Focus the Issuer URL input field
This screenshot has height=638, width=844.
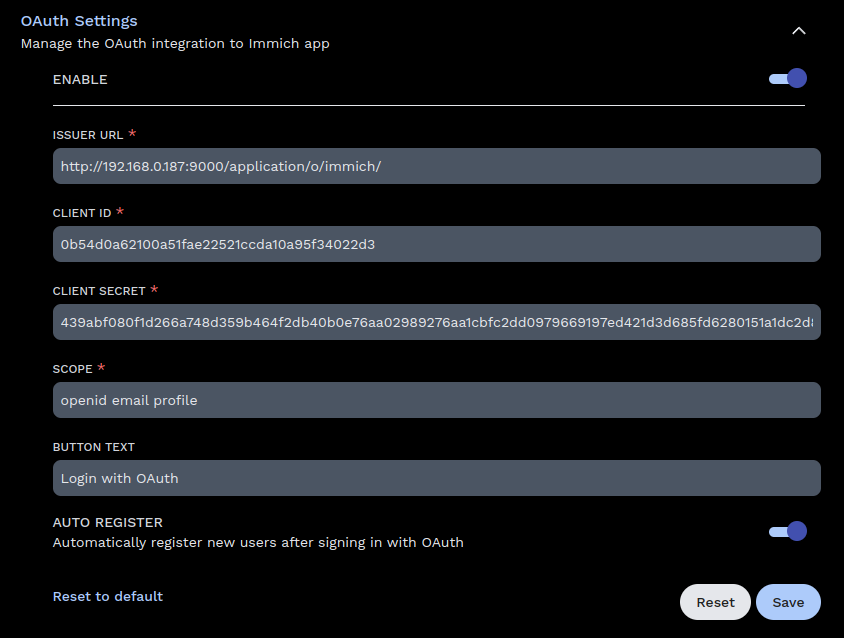coord(435,166)
